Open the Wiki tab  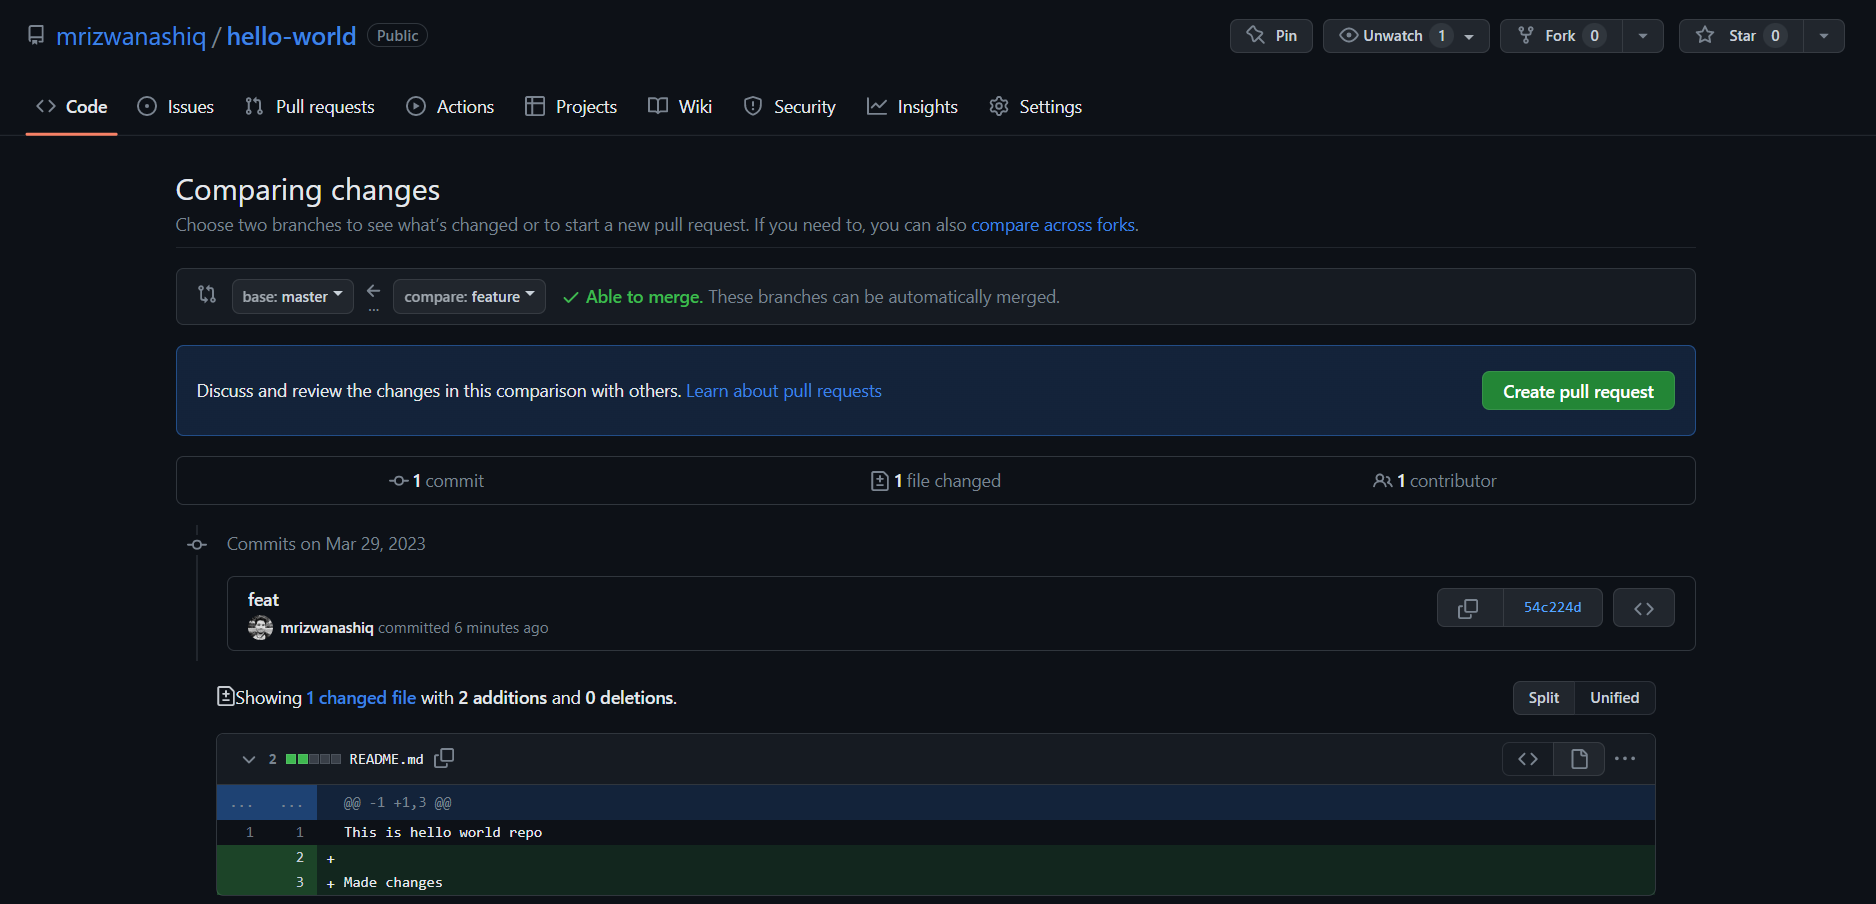click(x=680, y=106)
